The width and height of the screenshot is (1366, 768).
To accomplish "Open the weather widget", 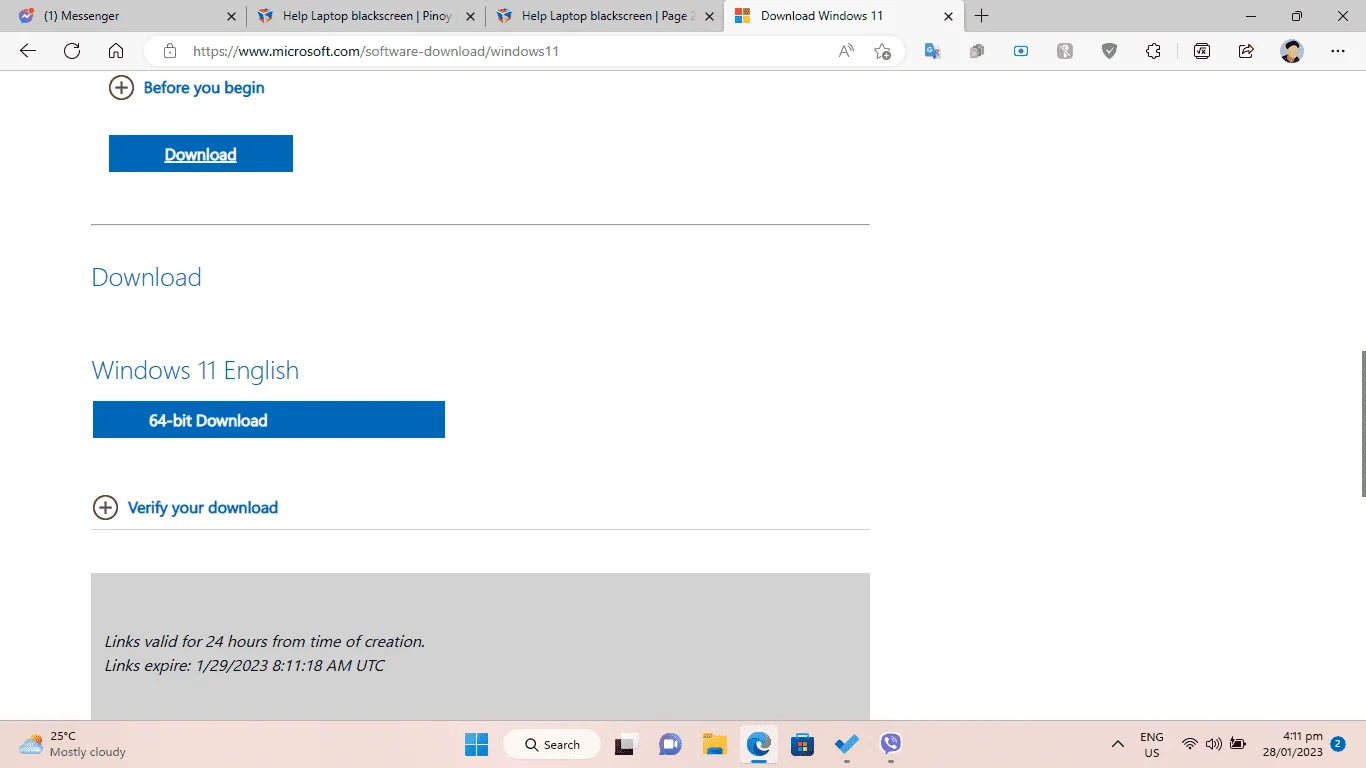I will point(72,744).
